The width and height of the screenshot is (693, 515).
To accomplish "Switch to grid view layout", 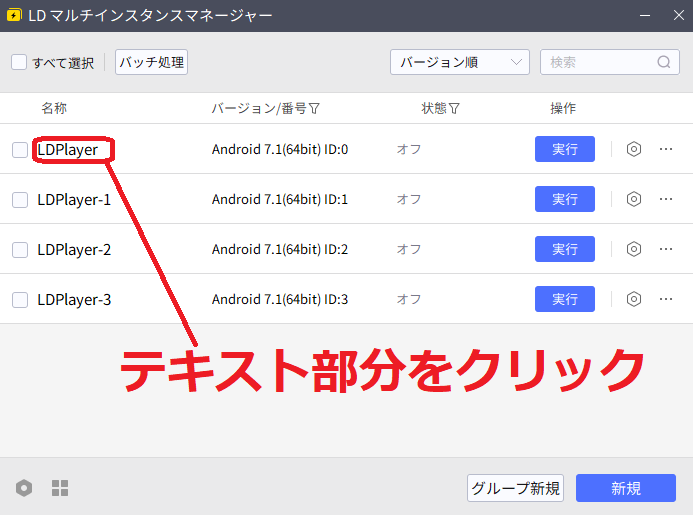I will (60, 488).
